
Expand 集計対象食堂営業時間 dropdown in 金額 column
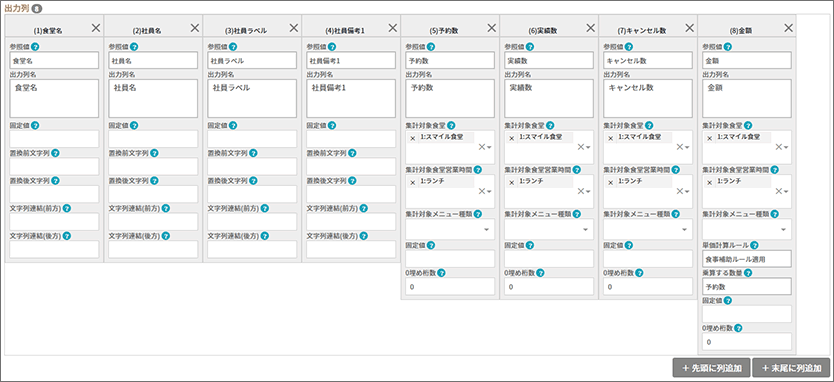(x=785, y=191)
